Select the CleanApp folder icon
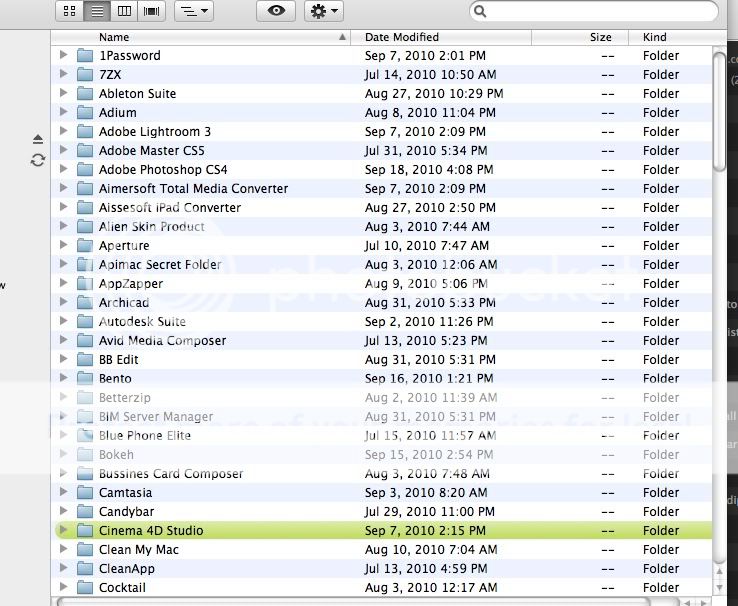The height and width of the screenshot is (606, 738). pyautogui.click(x=85, y=568)
